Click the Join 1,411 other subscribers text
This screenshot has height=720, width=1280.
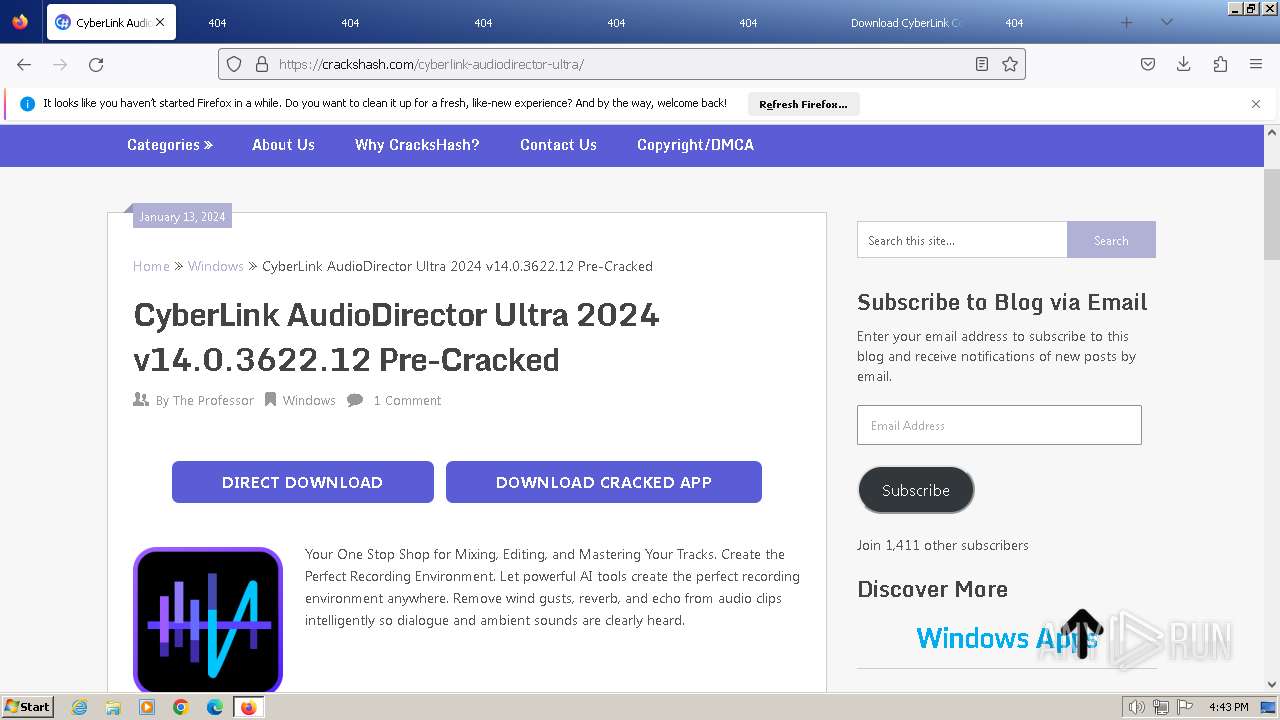[943, 545]
